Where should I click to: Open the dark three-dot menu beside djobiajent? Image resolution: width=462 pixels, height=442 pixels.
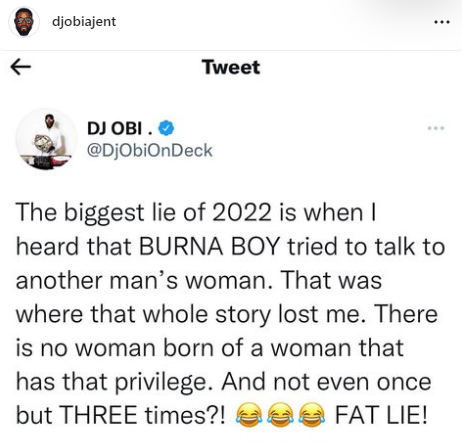point(442,22)
